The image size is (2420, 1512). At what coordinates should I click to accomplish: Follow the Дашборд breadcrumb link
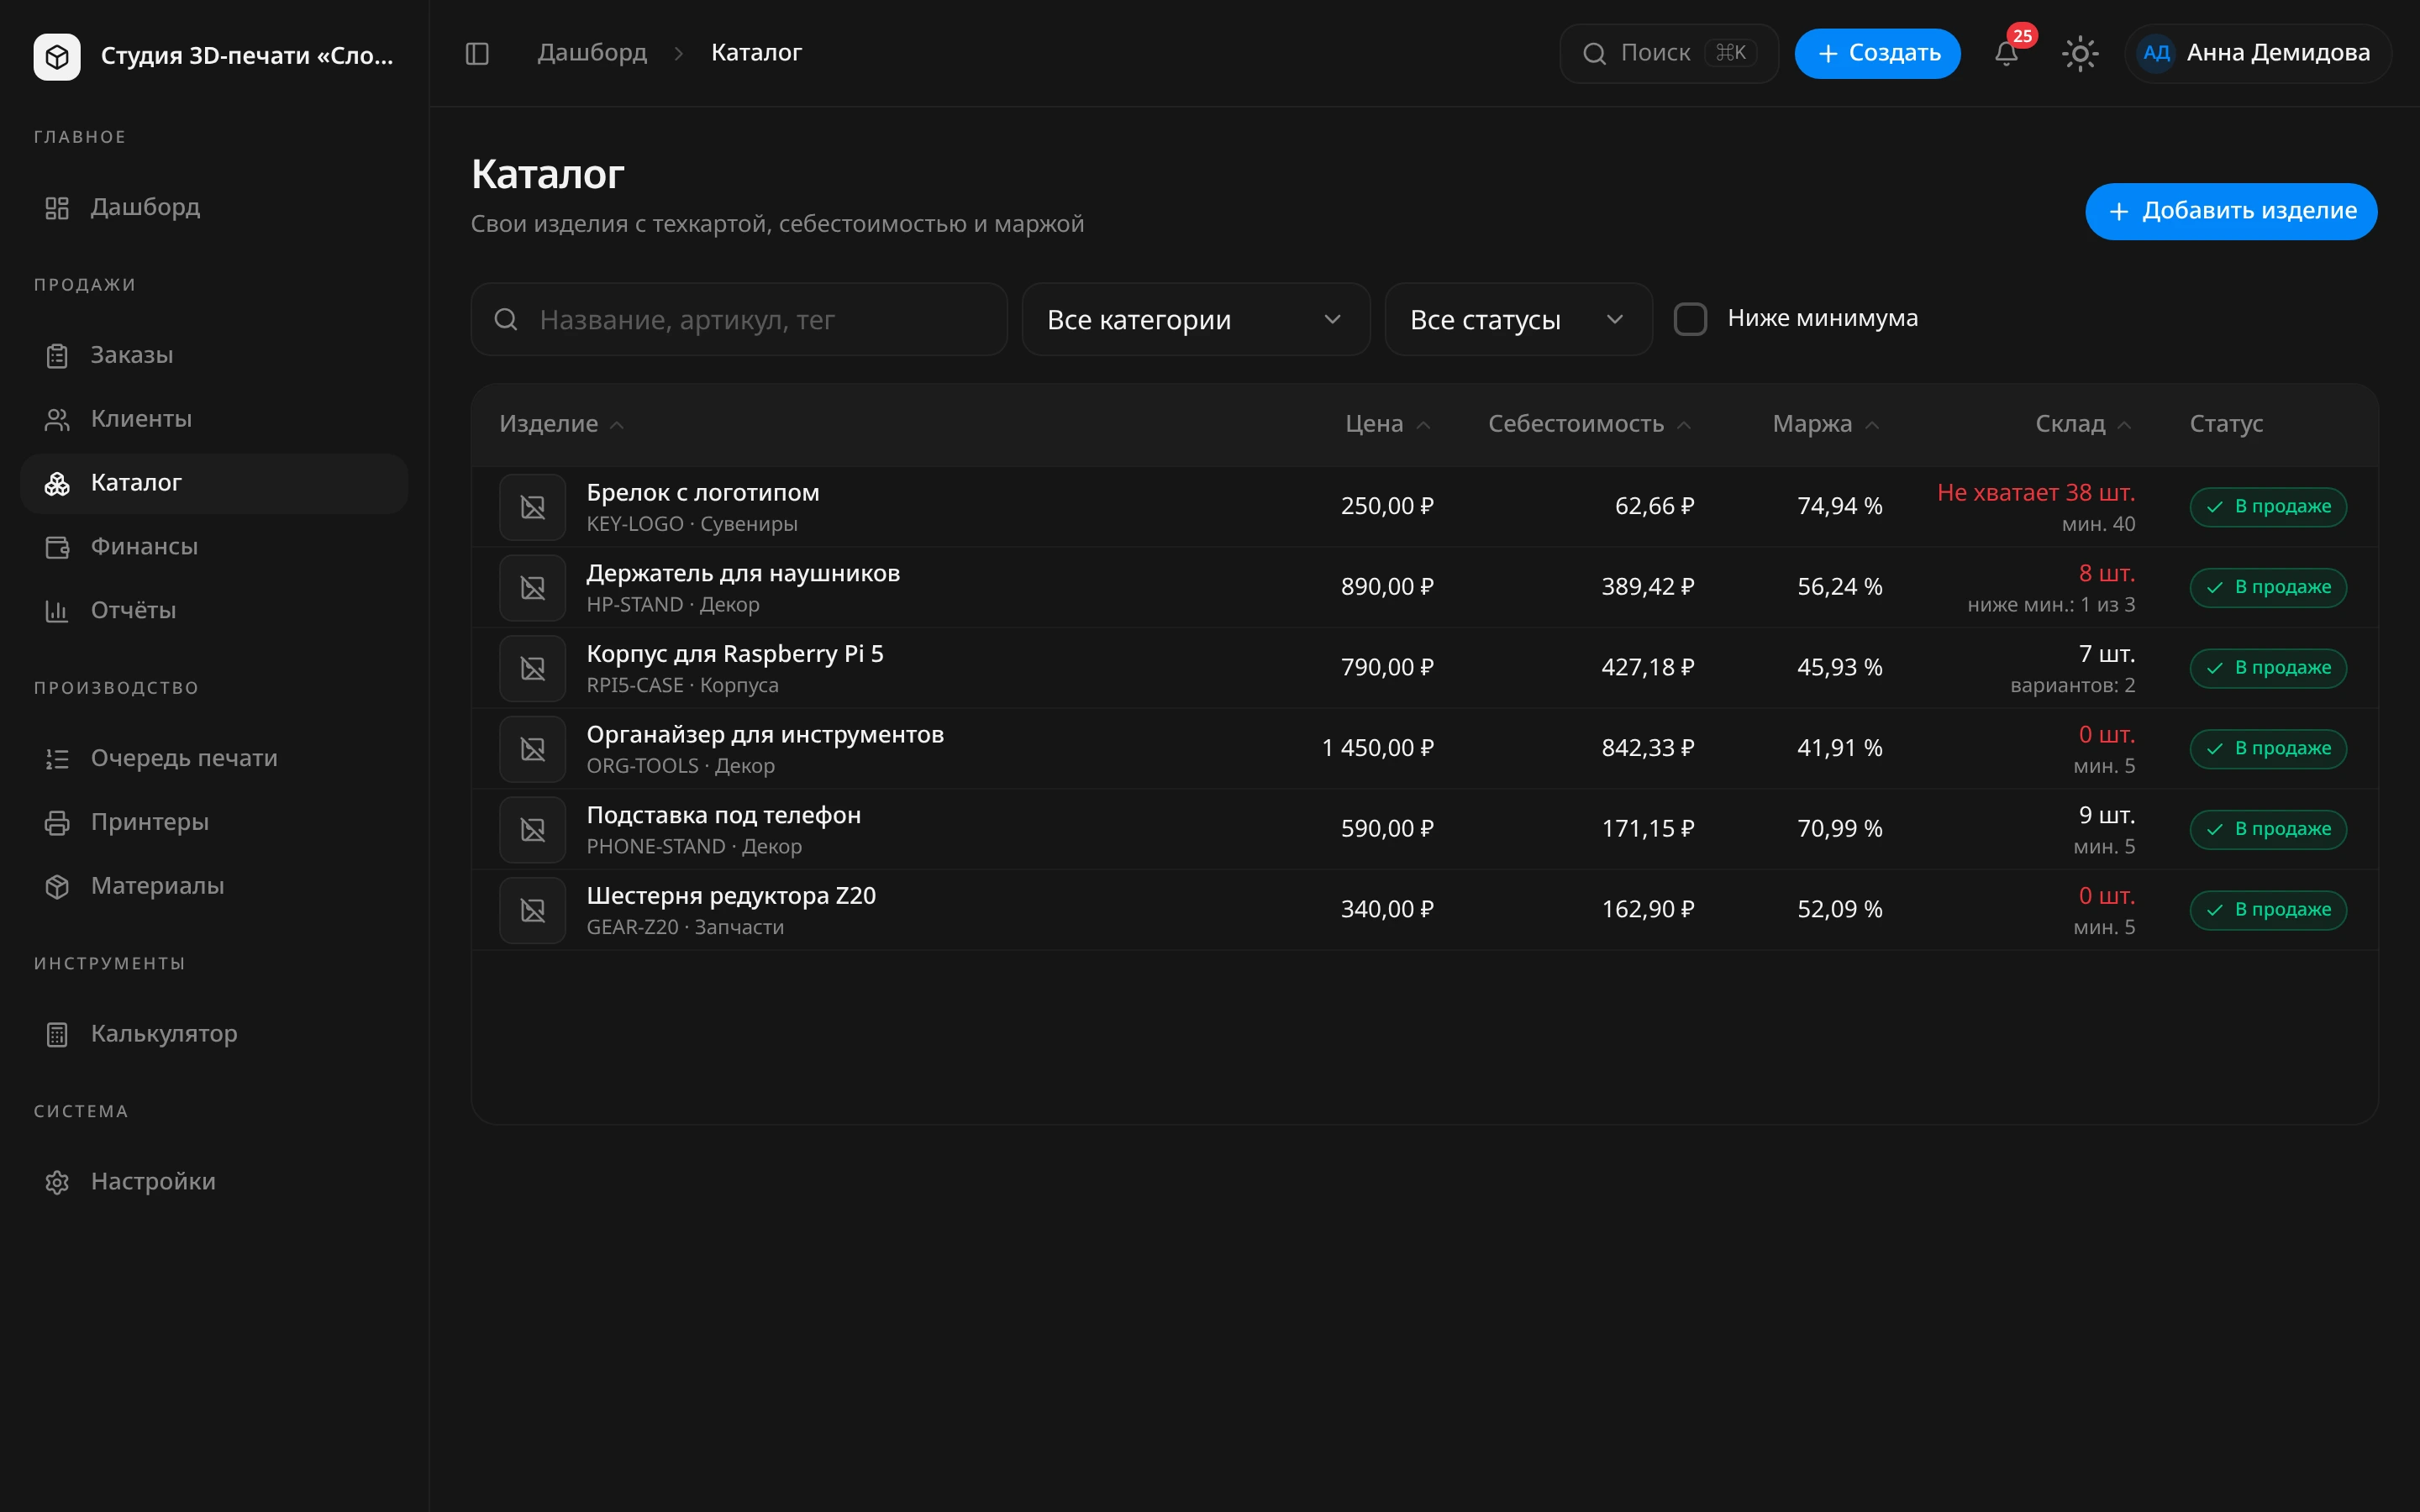tap(592, 53)
